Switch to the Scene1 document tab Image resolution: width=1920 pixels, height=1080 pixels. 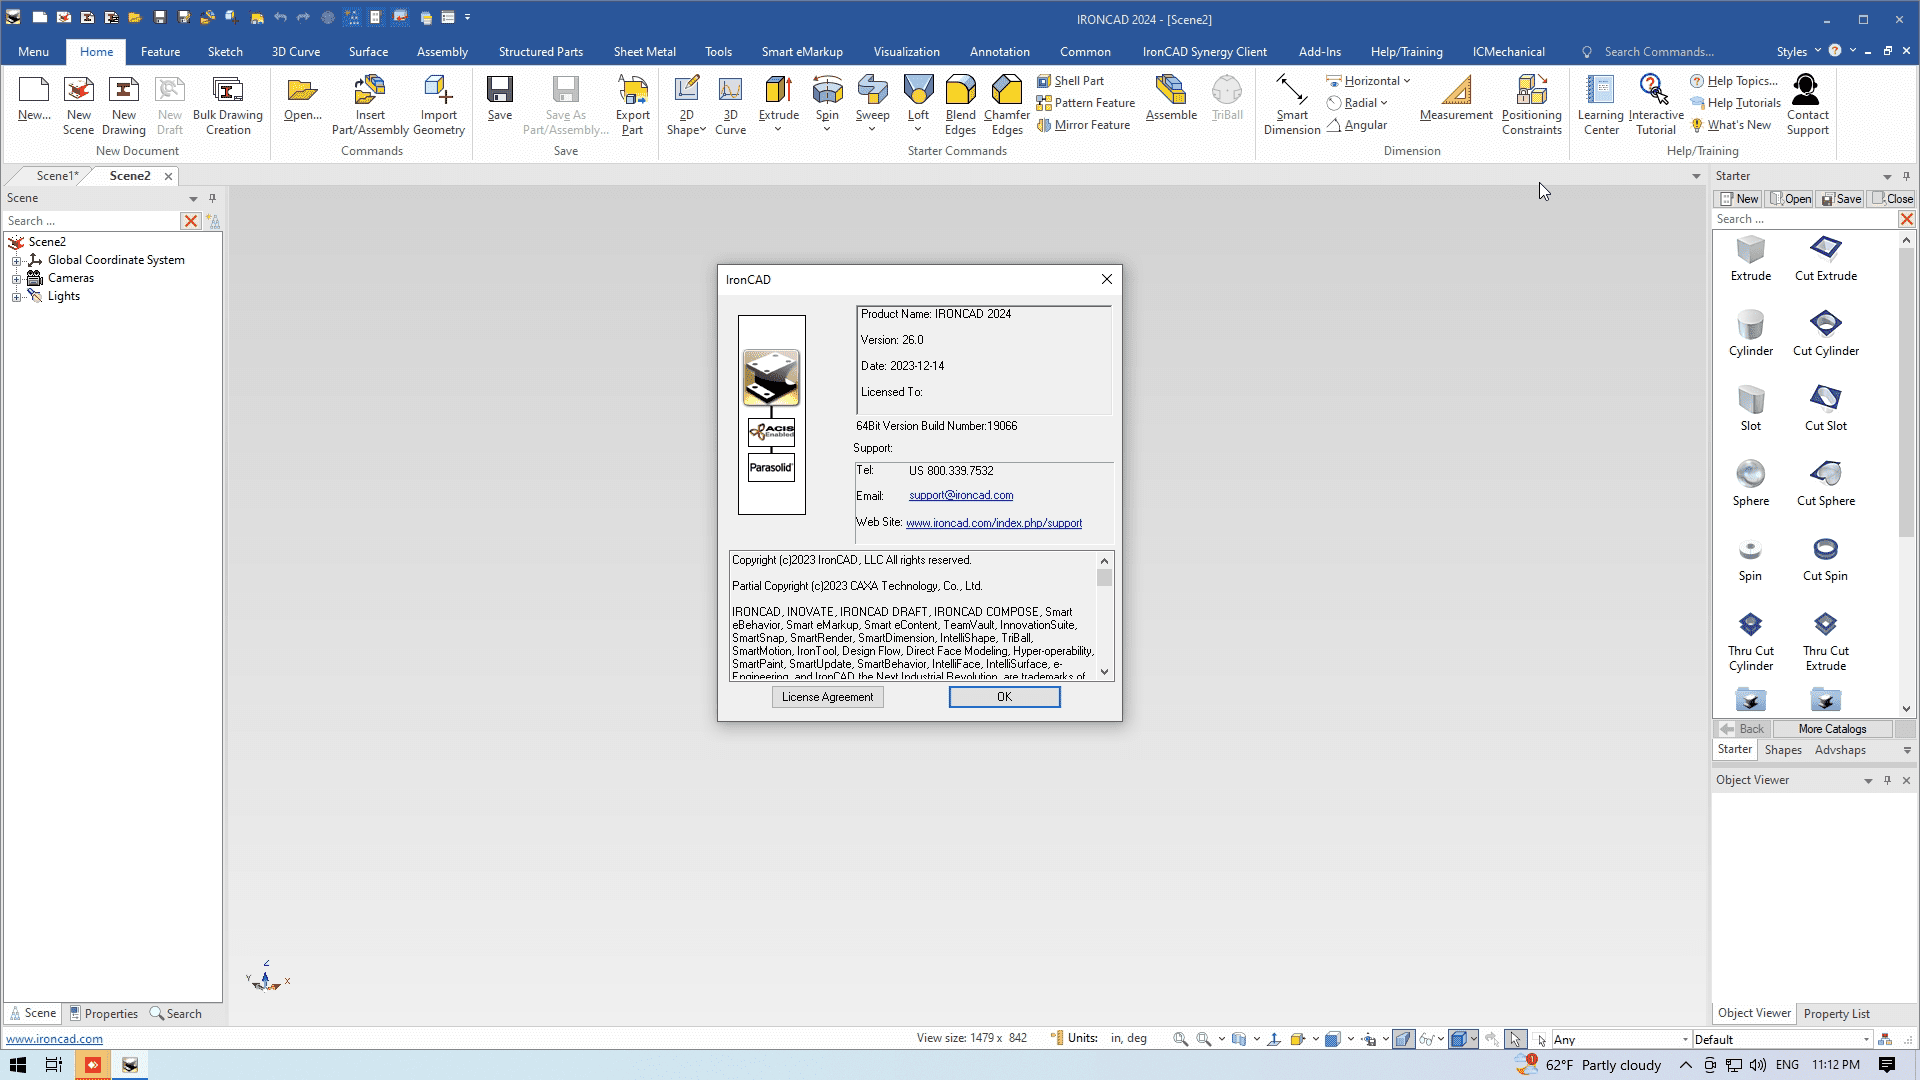(x=56, y=176)
